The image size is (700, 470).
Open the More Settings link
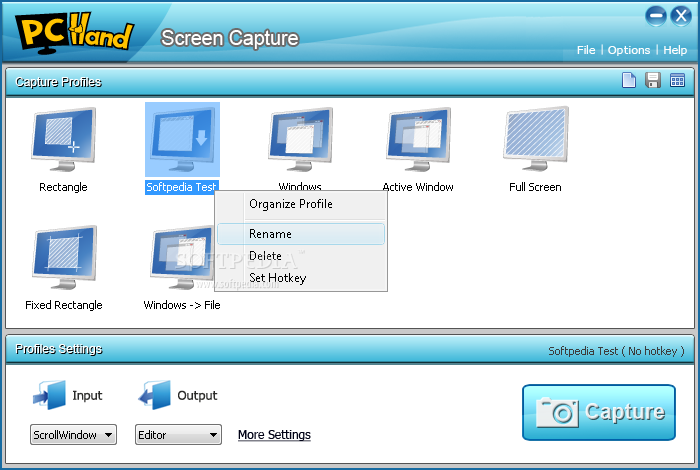click(x=274, y=434)
